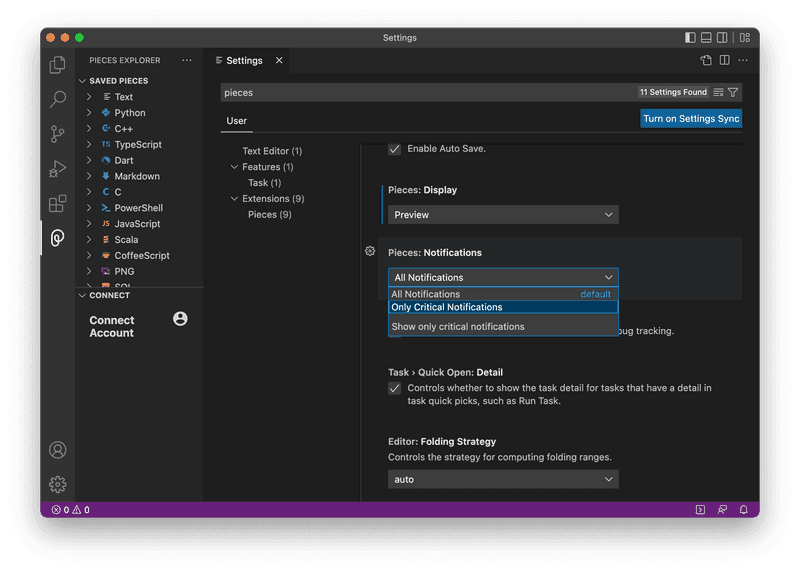
Task: Toggle primary sidebar layout icon
Action: point(690,37)
